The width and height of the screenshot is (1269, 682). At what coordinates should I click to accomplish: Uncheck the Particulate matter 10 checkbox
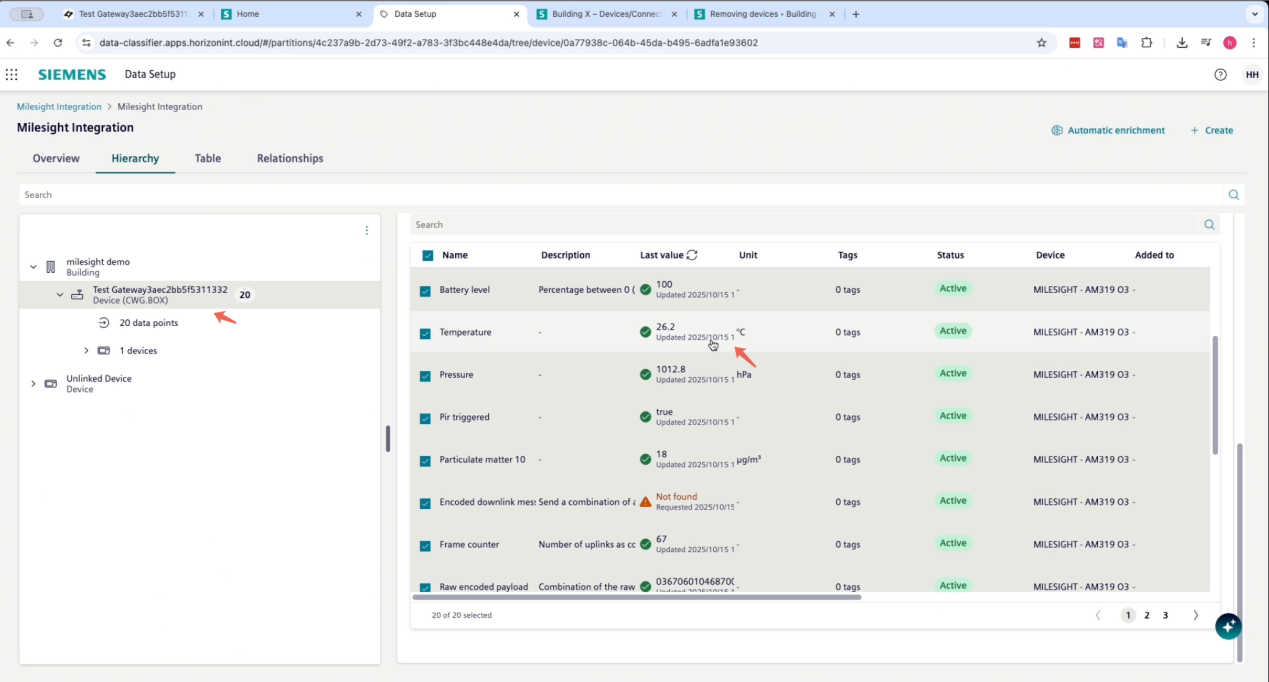click(x=425, y=461)
